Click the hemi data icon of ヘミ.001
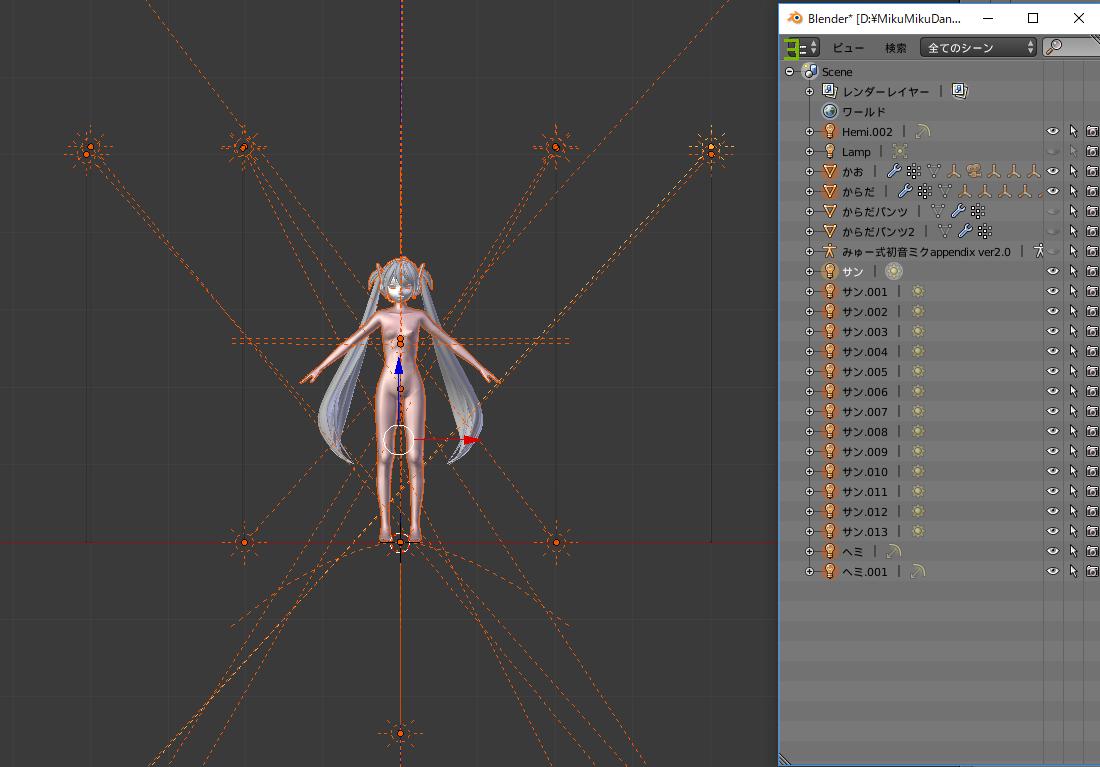Screen dimensions: 1100x767 point(917,572)
